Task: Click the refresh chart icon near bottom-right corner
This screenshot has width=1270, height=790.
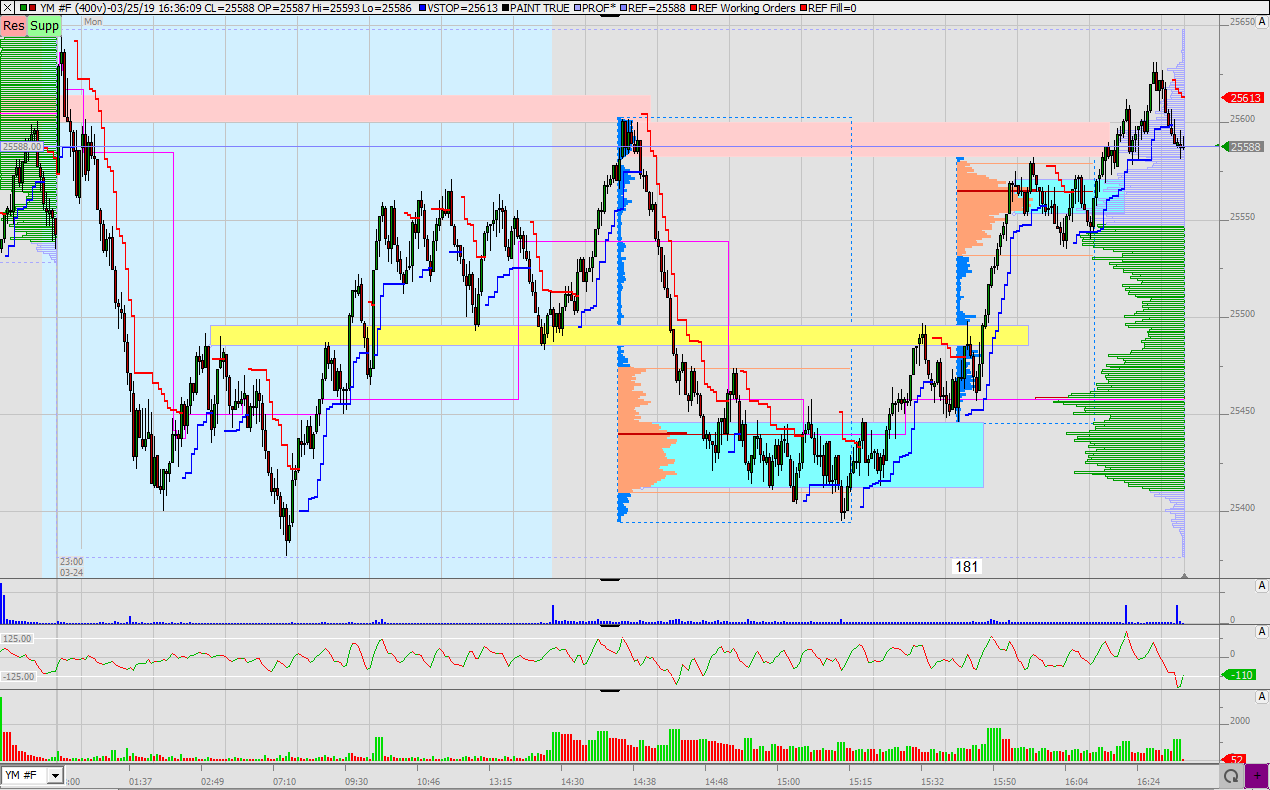Action: [x=1230, y=775]
